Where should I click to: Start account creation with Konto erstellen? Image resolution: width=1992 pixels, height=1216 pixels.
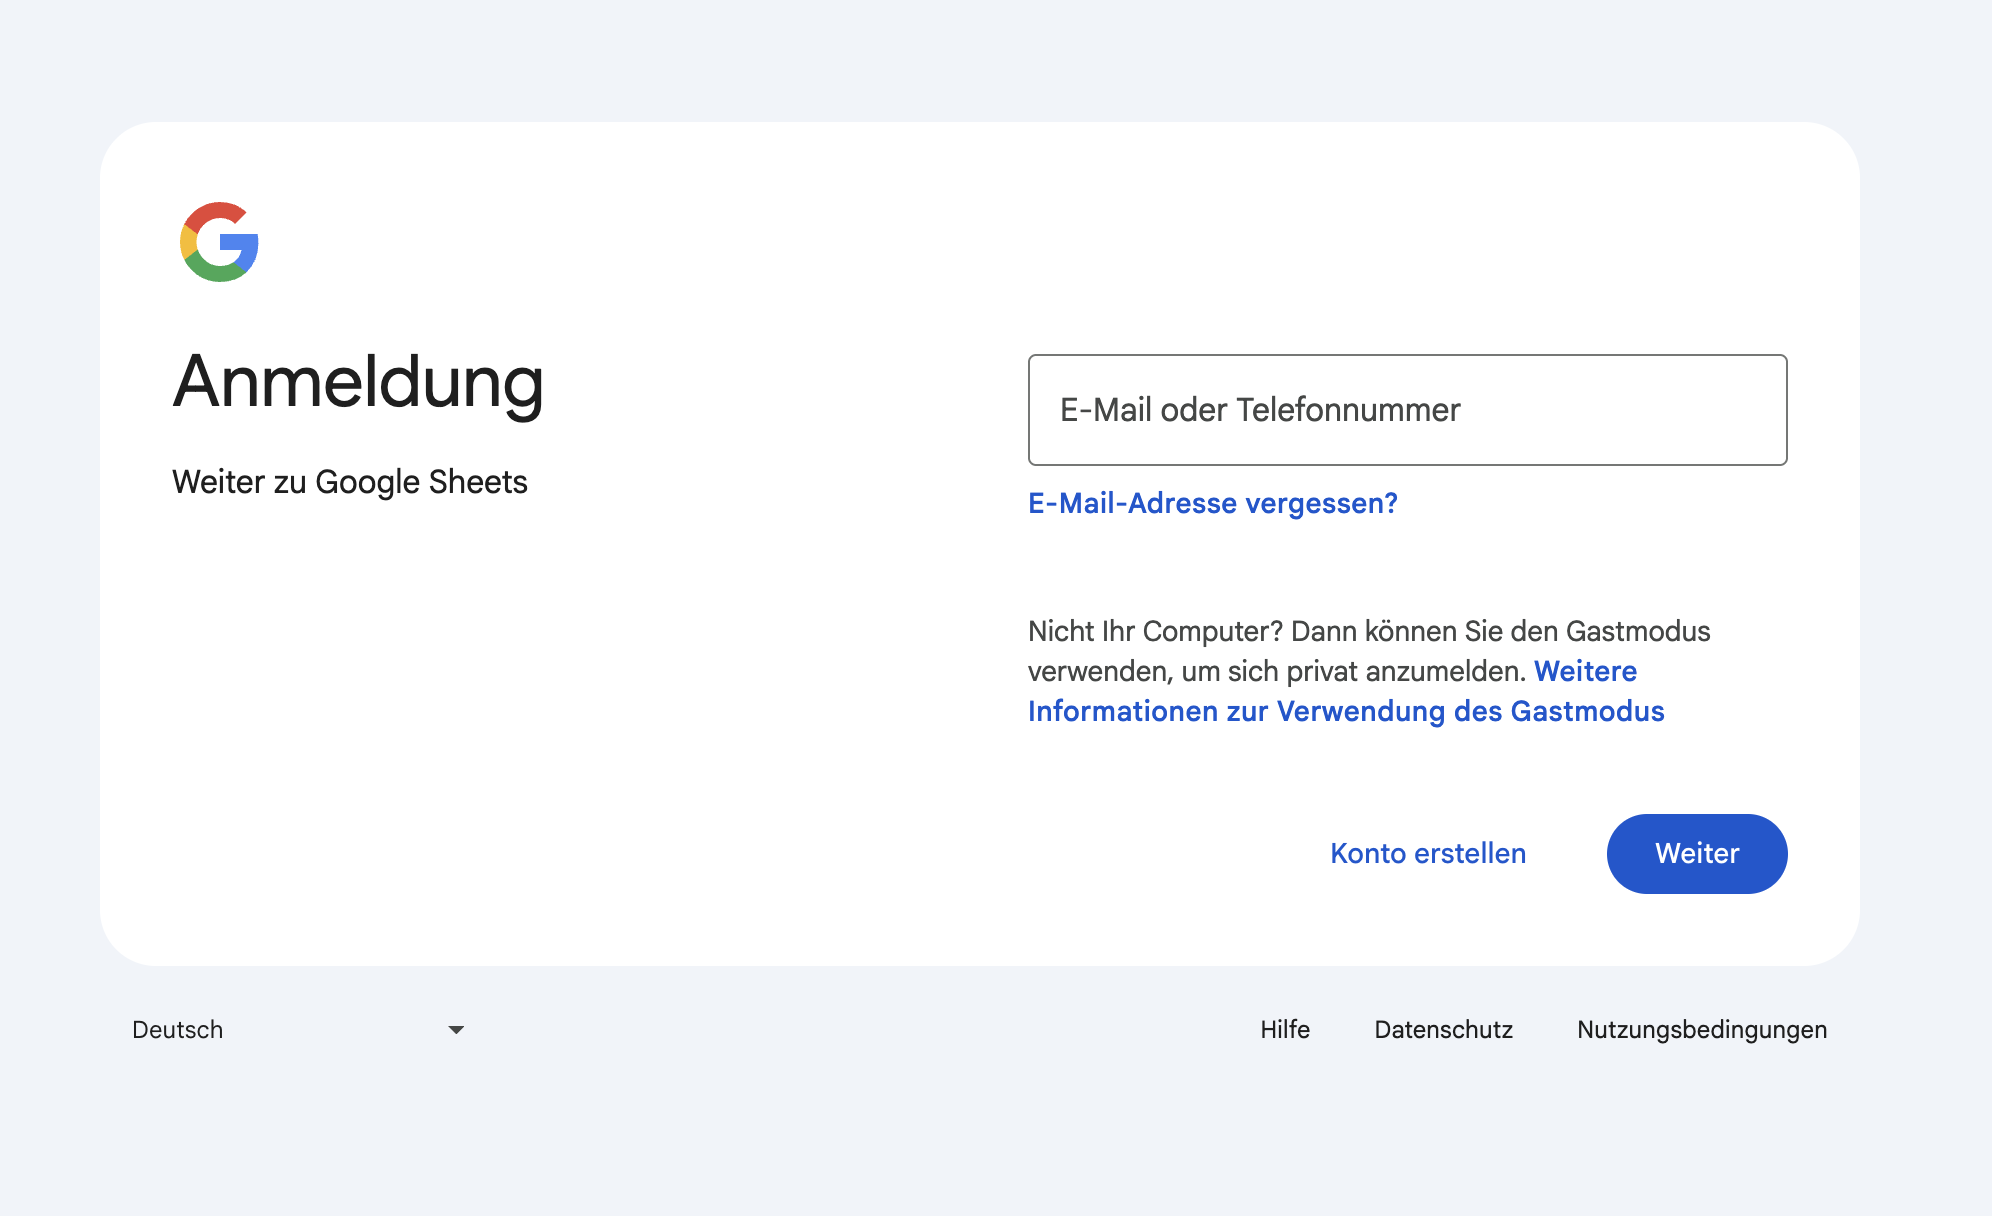[x=1428, y=853]
